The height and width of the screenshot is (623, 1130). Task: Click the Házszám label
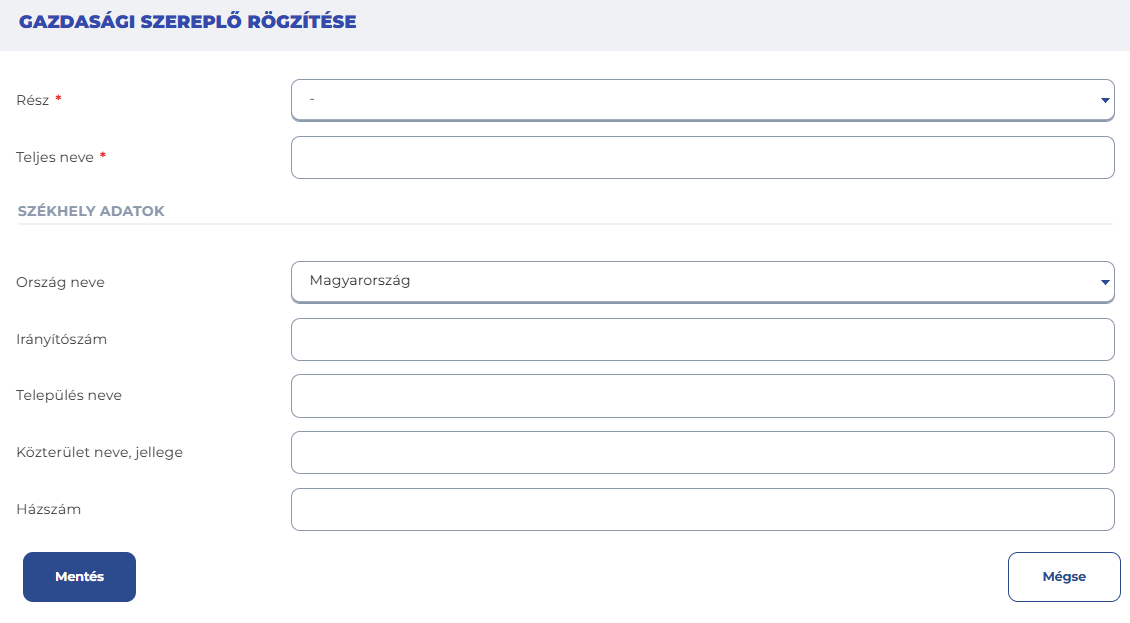click(x=48, y=510)
